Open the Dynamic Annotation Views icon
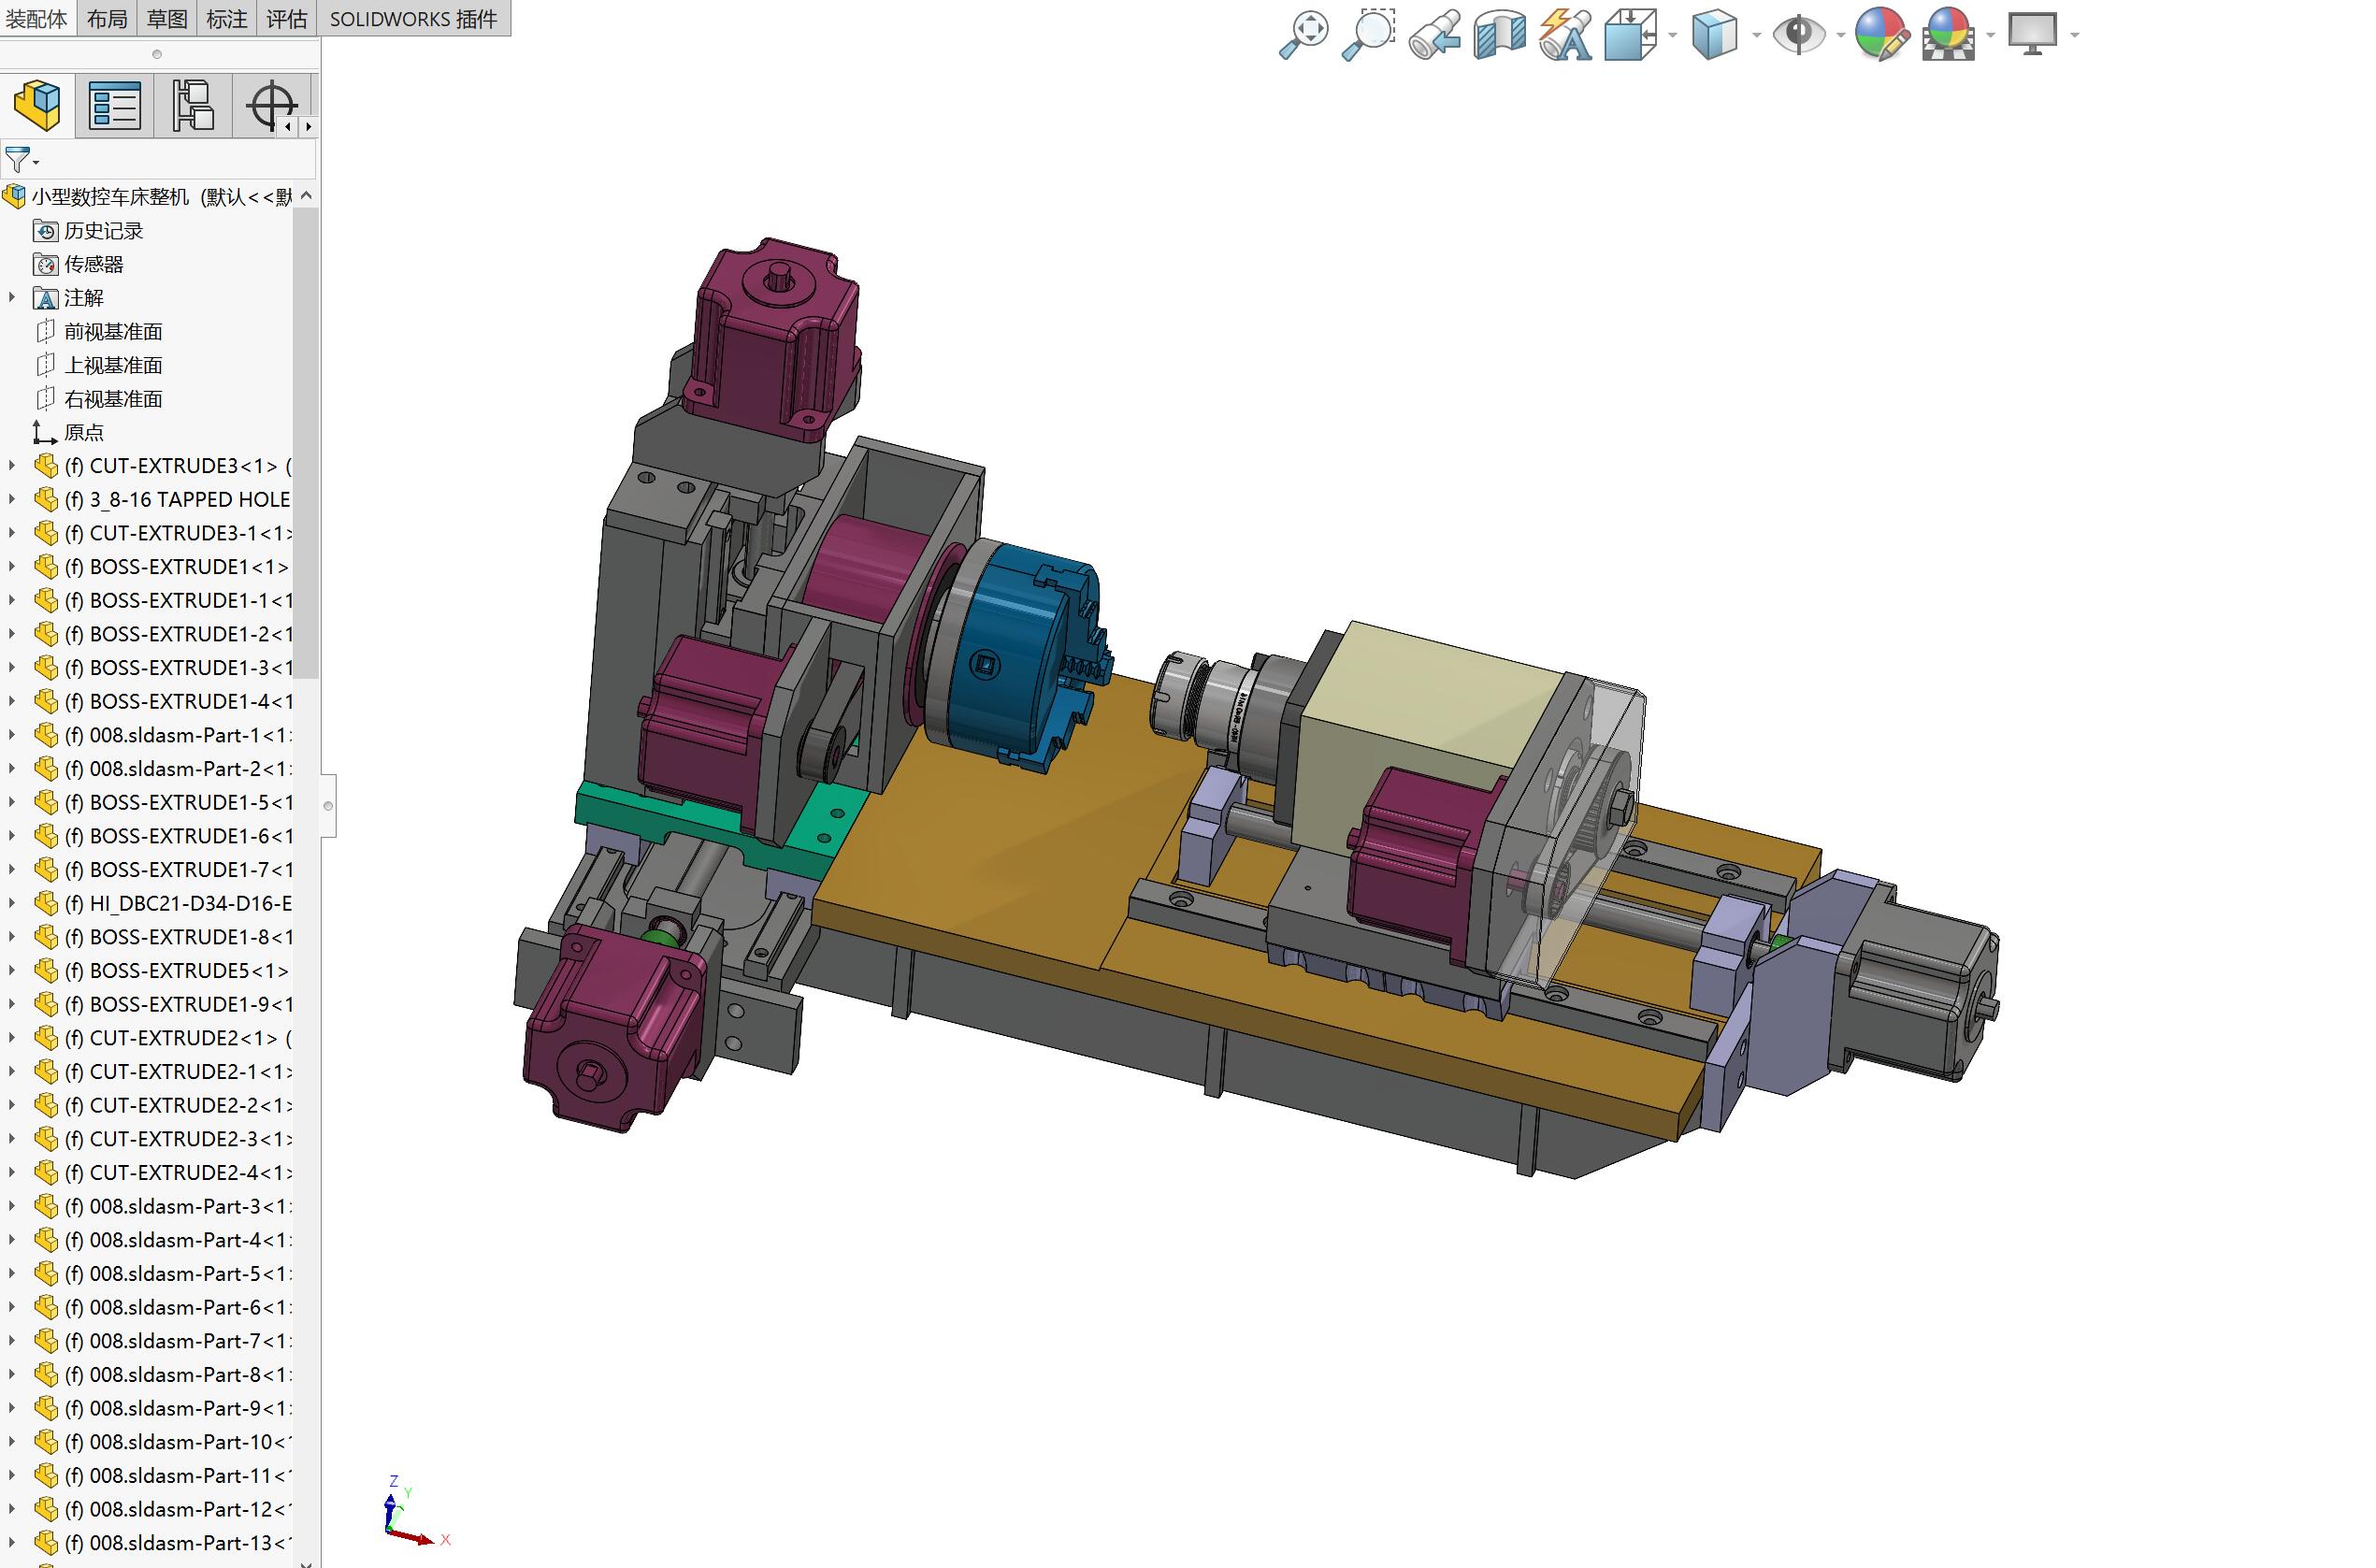Image resolution: width=2376 pixels, height=1568 pixels. tap(1565, 35)
